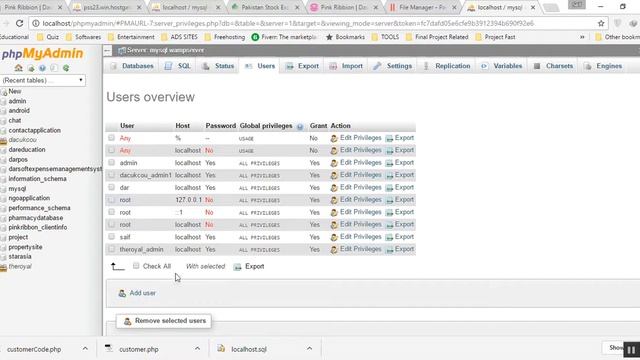Screen dimensions: 640x360
Task: Open the Bookmarks star folder in bookmarks bar
Action: click(x=345, y=37)
